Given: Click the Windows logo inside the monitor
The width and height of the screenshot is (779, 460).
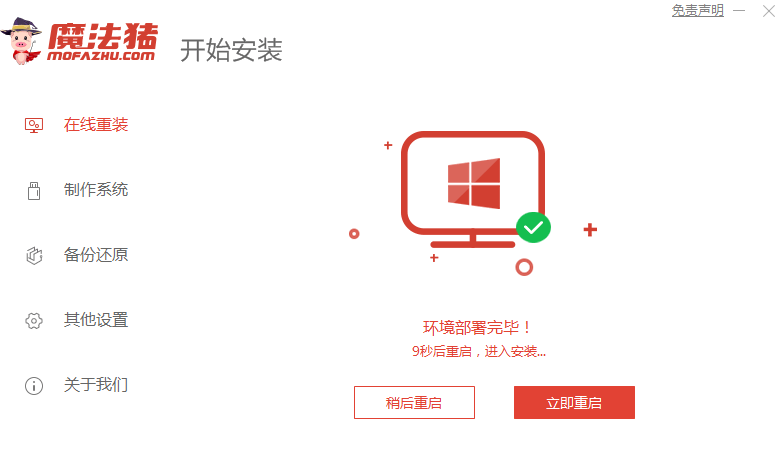Looking at the screenshot, I should [474, 183].
